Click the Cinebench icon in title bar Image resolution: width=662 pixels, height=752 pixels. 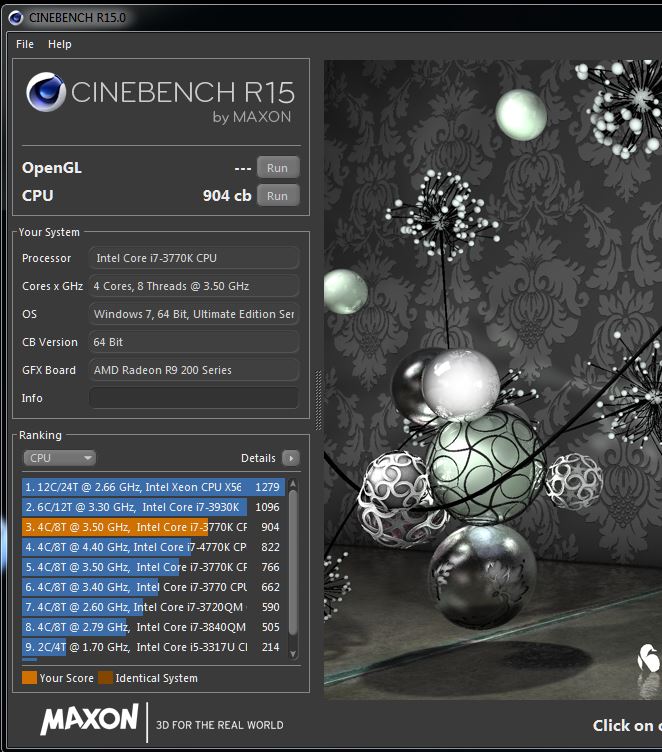click(x=16, y=18)
